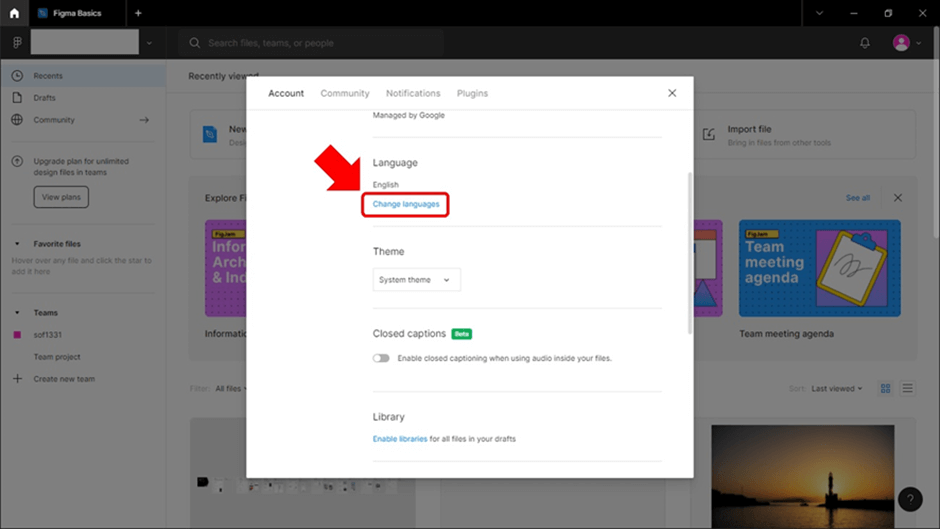Screen dimensions: 940x529
Task: Click the search files input field
Action: tap(312, 43)
